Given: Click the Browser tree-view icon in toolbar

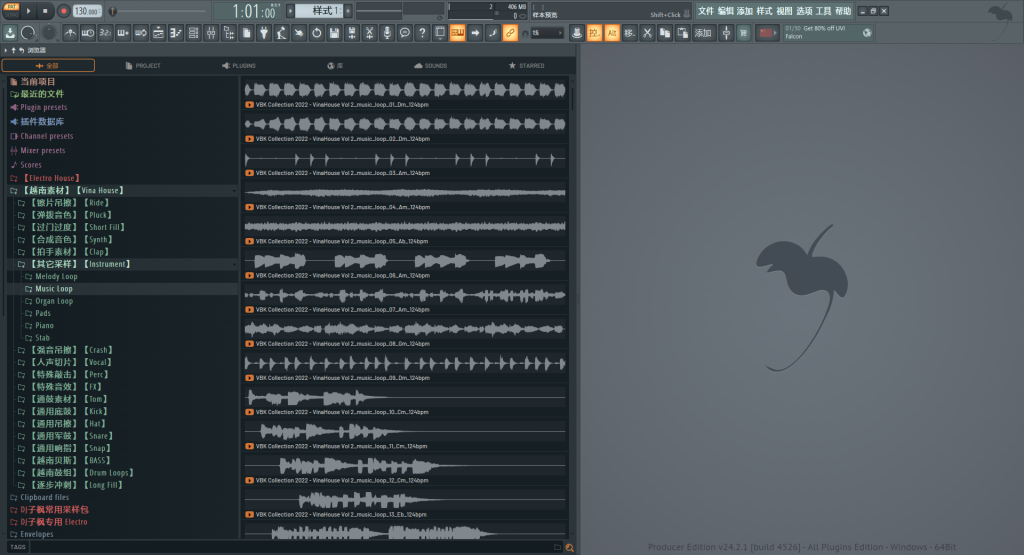Looking at the screenshot, I should 229,33.
